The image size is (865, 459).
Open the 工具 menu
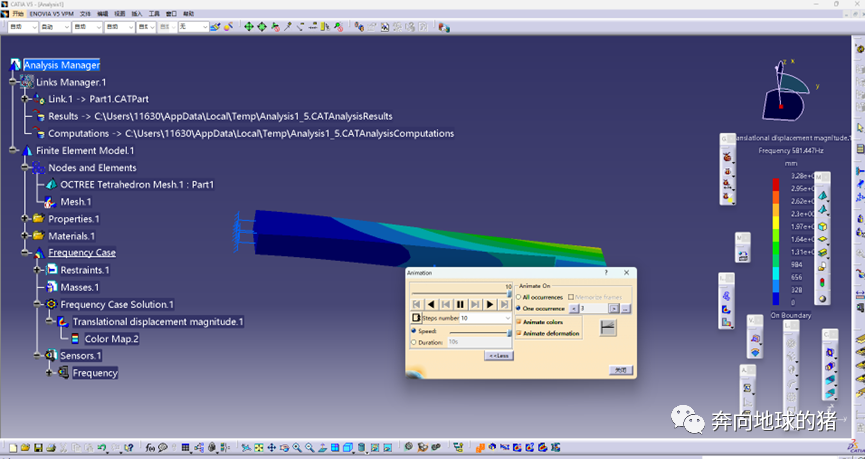point(154,13)
